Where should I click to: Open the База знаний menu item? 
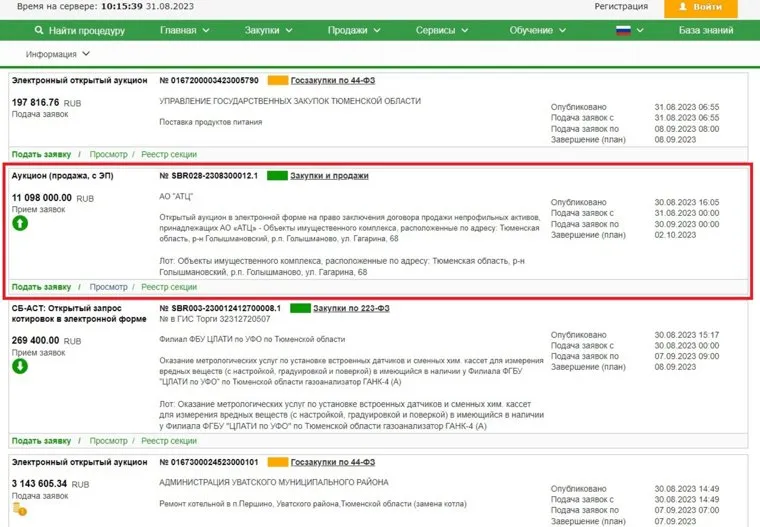click(707, 31)
